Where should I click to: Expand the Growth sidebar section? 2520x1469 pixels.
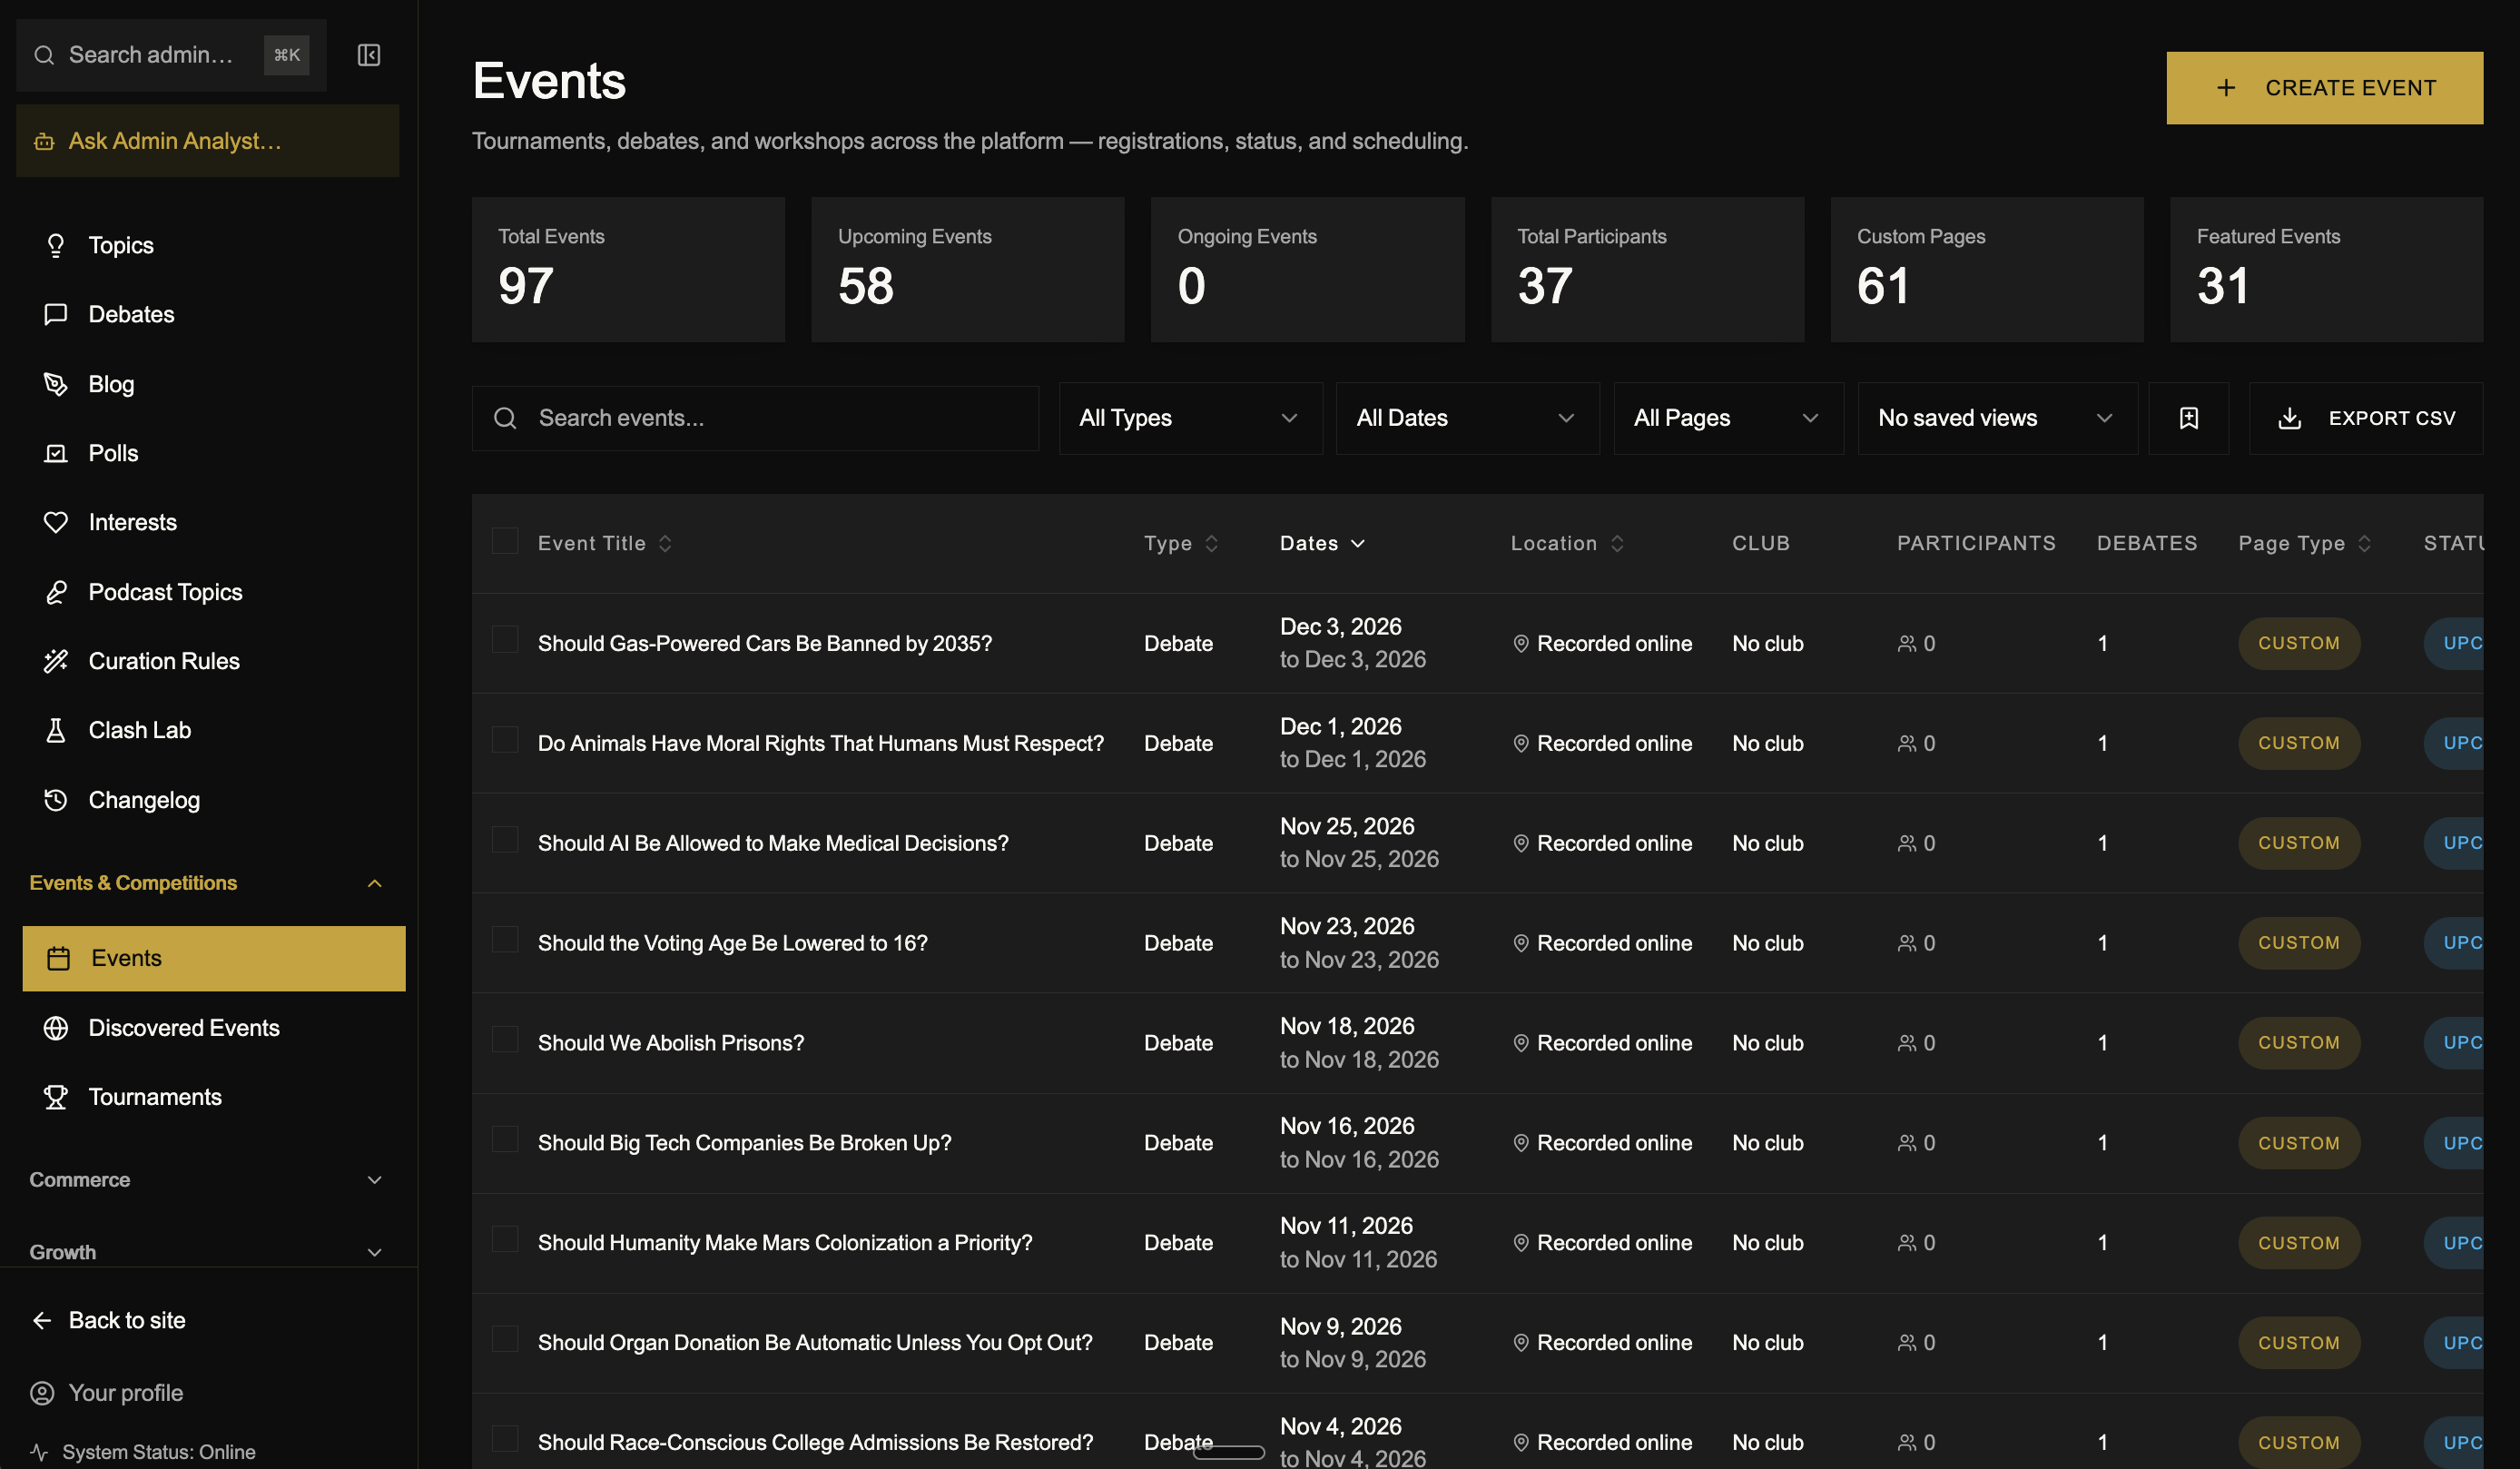207,1252
